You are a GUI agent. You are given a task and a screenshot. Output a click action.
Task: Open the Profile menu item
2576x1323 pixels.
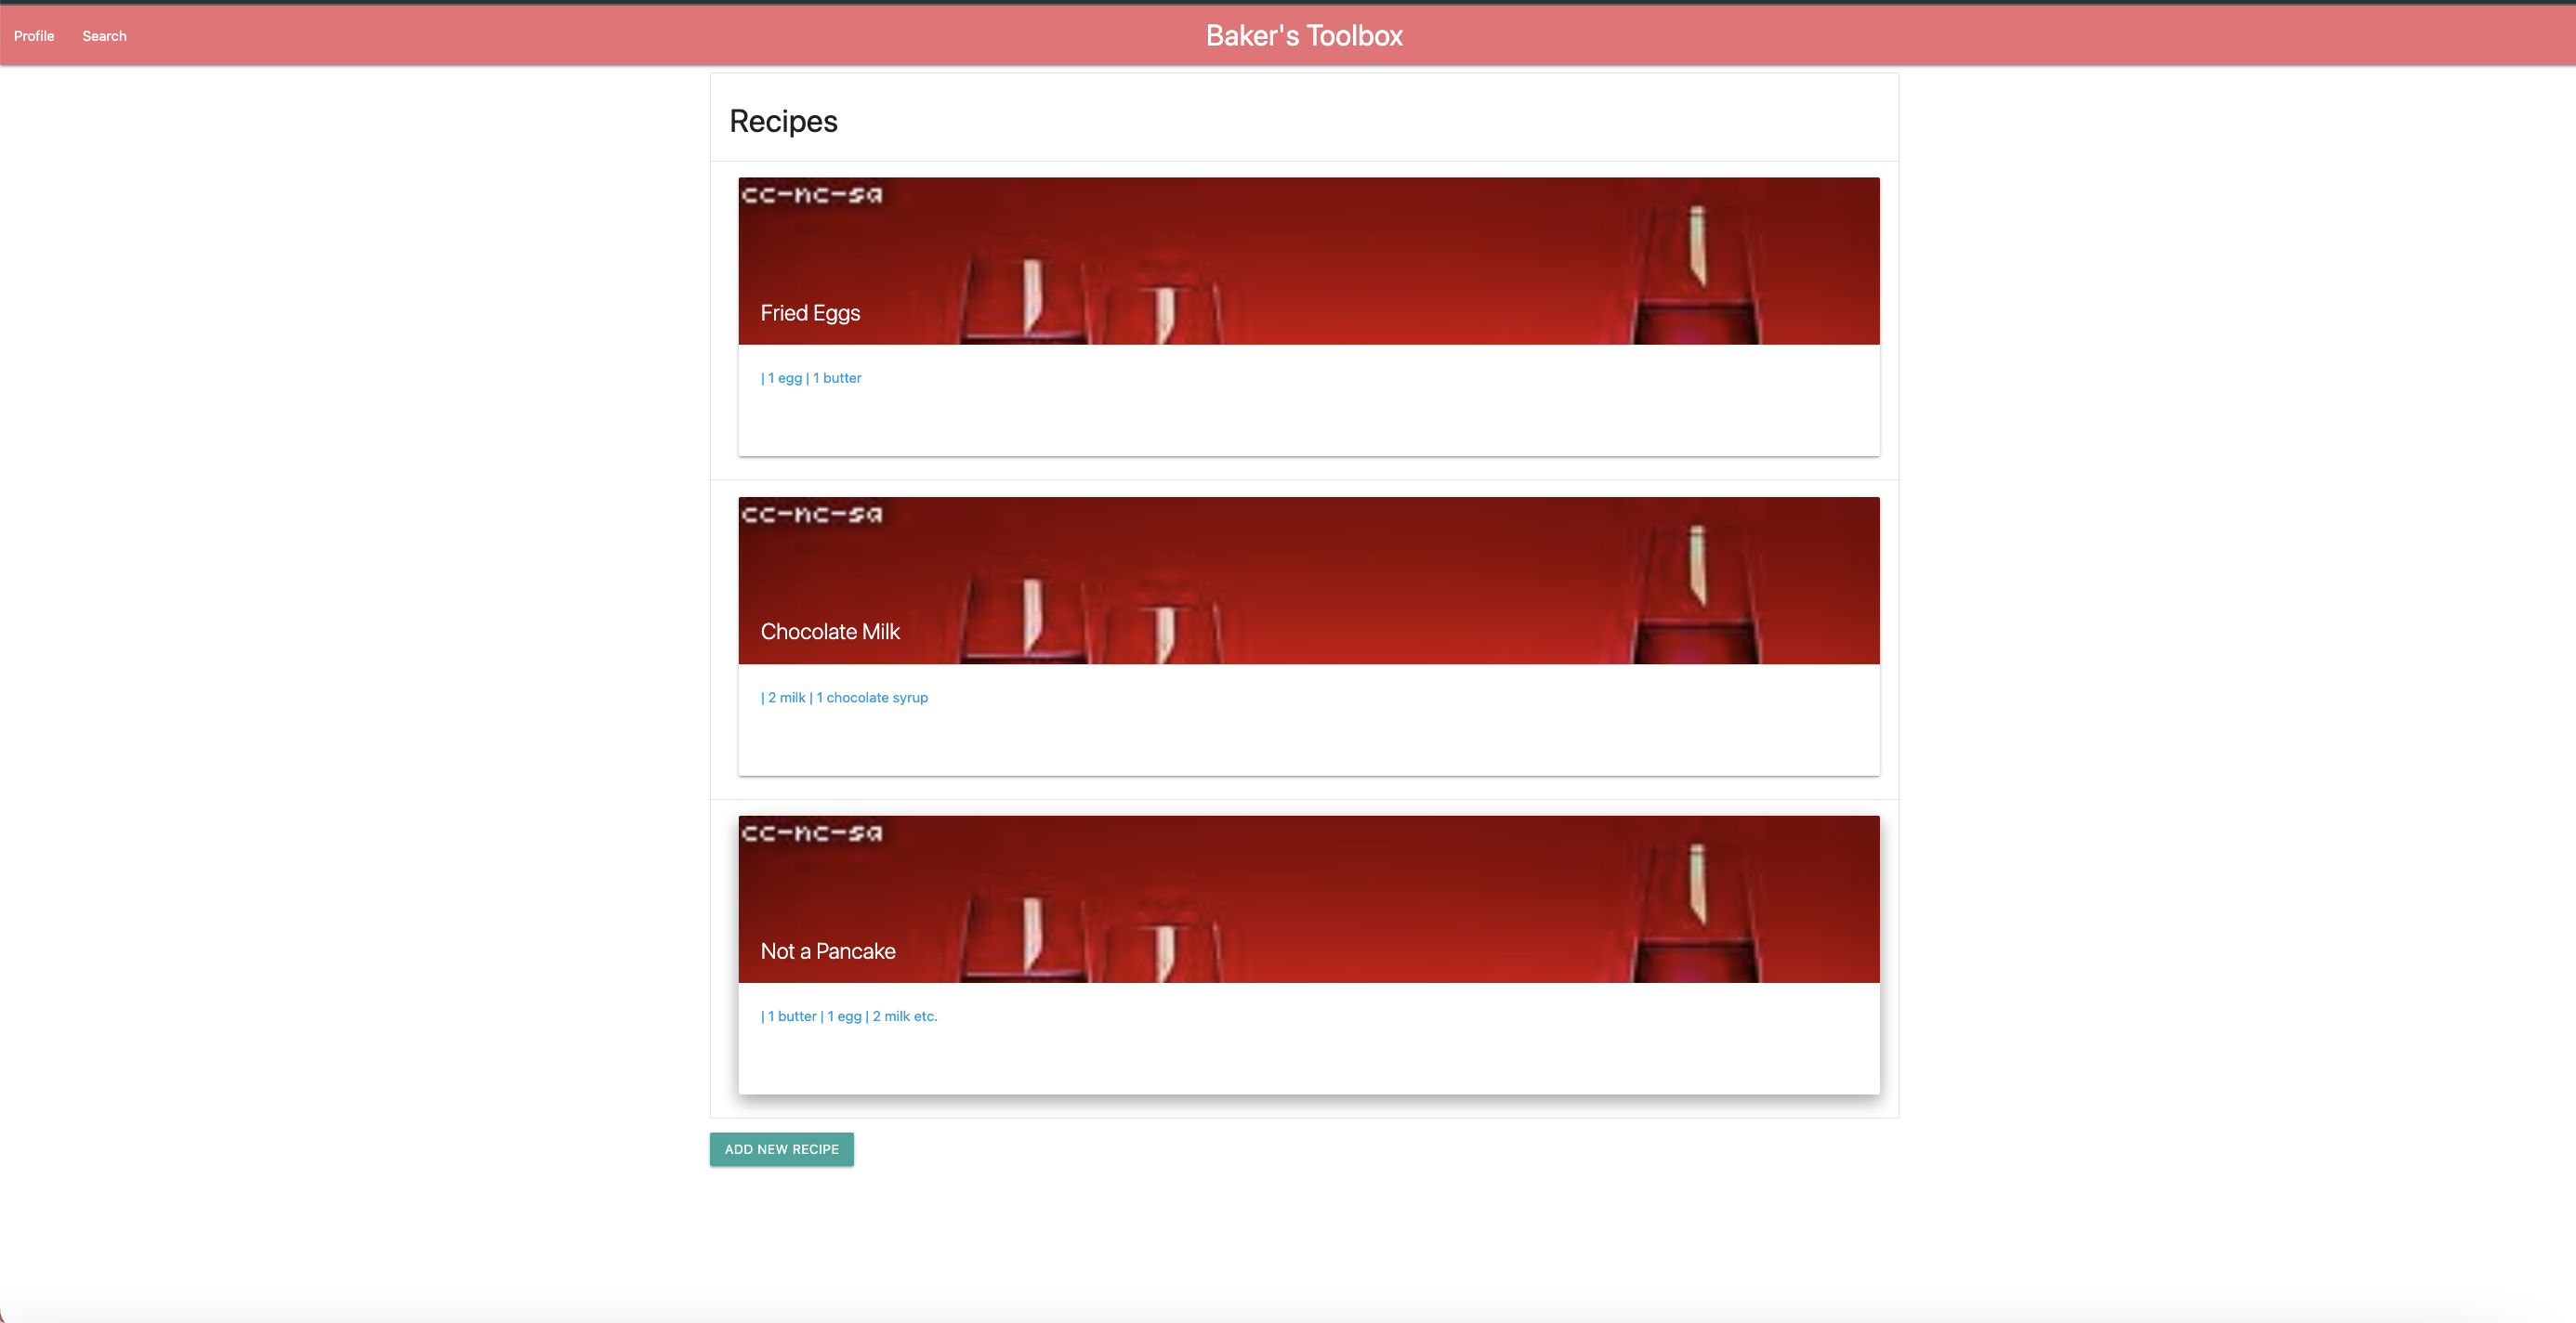point(33,36)
